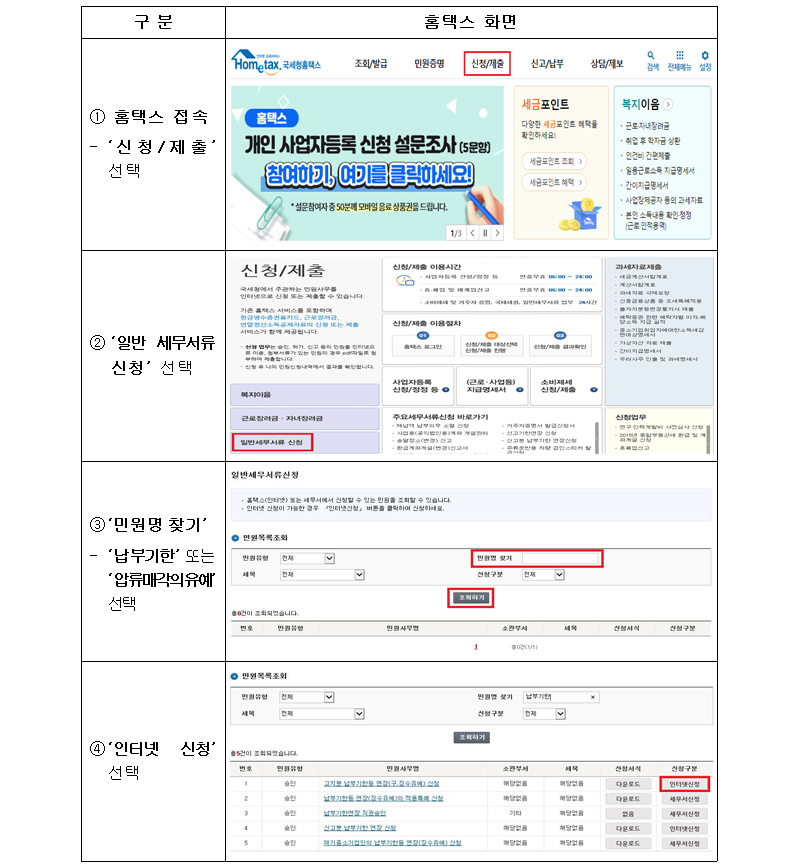Open the 검색 search icon
Screen dimensions: 800x868
click(x=652, y=59)
